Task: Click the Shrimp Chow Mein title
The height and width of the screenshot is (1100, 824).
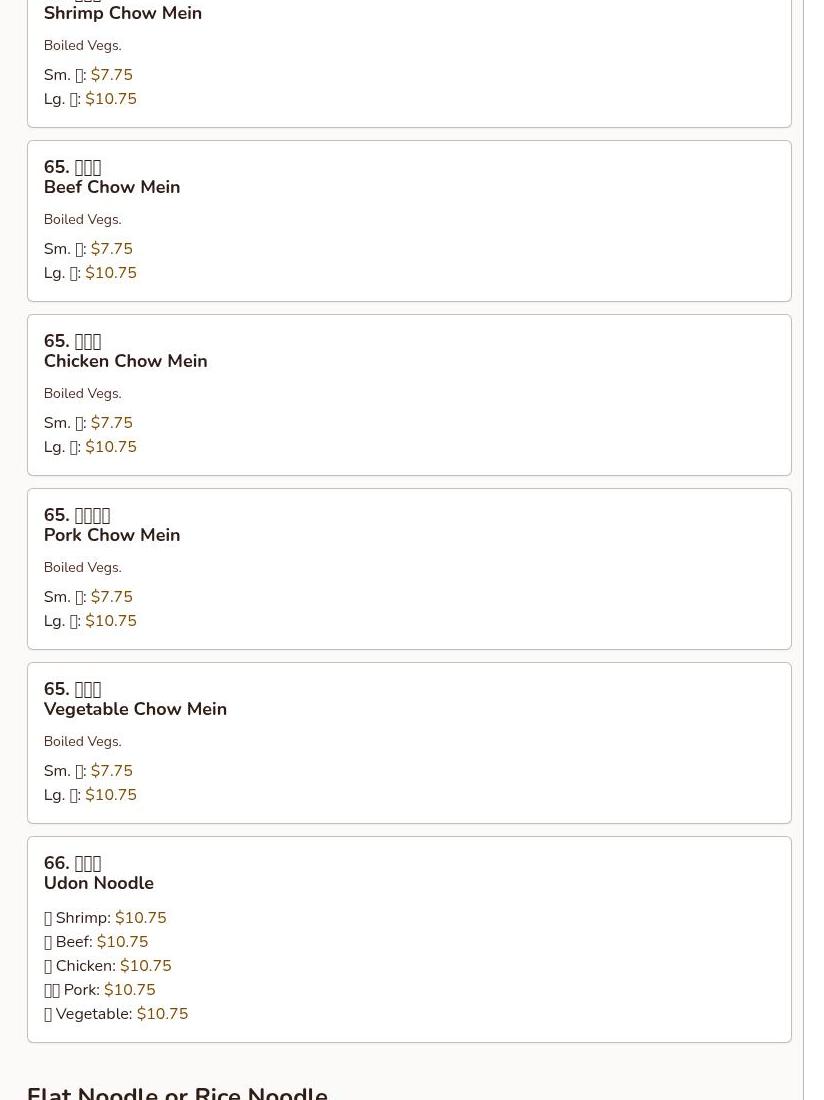Action: [x=123, y=13]
